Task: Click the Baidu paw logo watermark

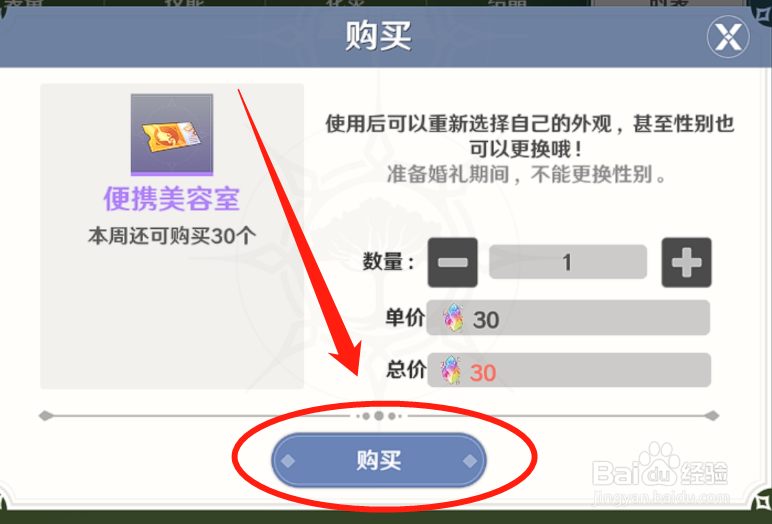Action: 660,463
